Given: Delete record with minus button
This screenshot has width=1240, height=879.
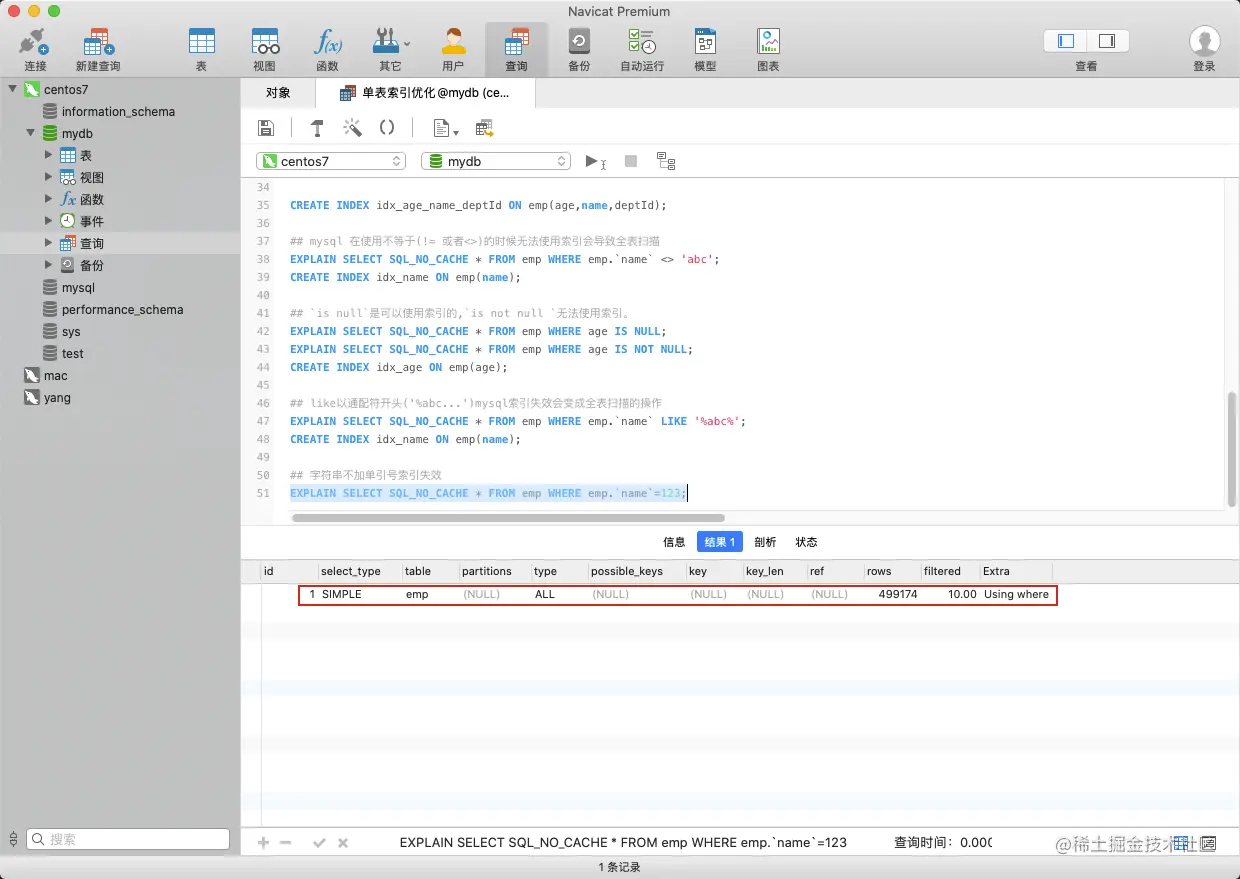Looking at the screenshot, I should tap(286, 843).
